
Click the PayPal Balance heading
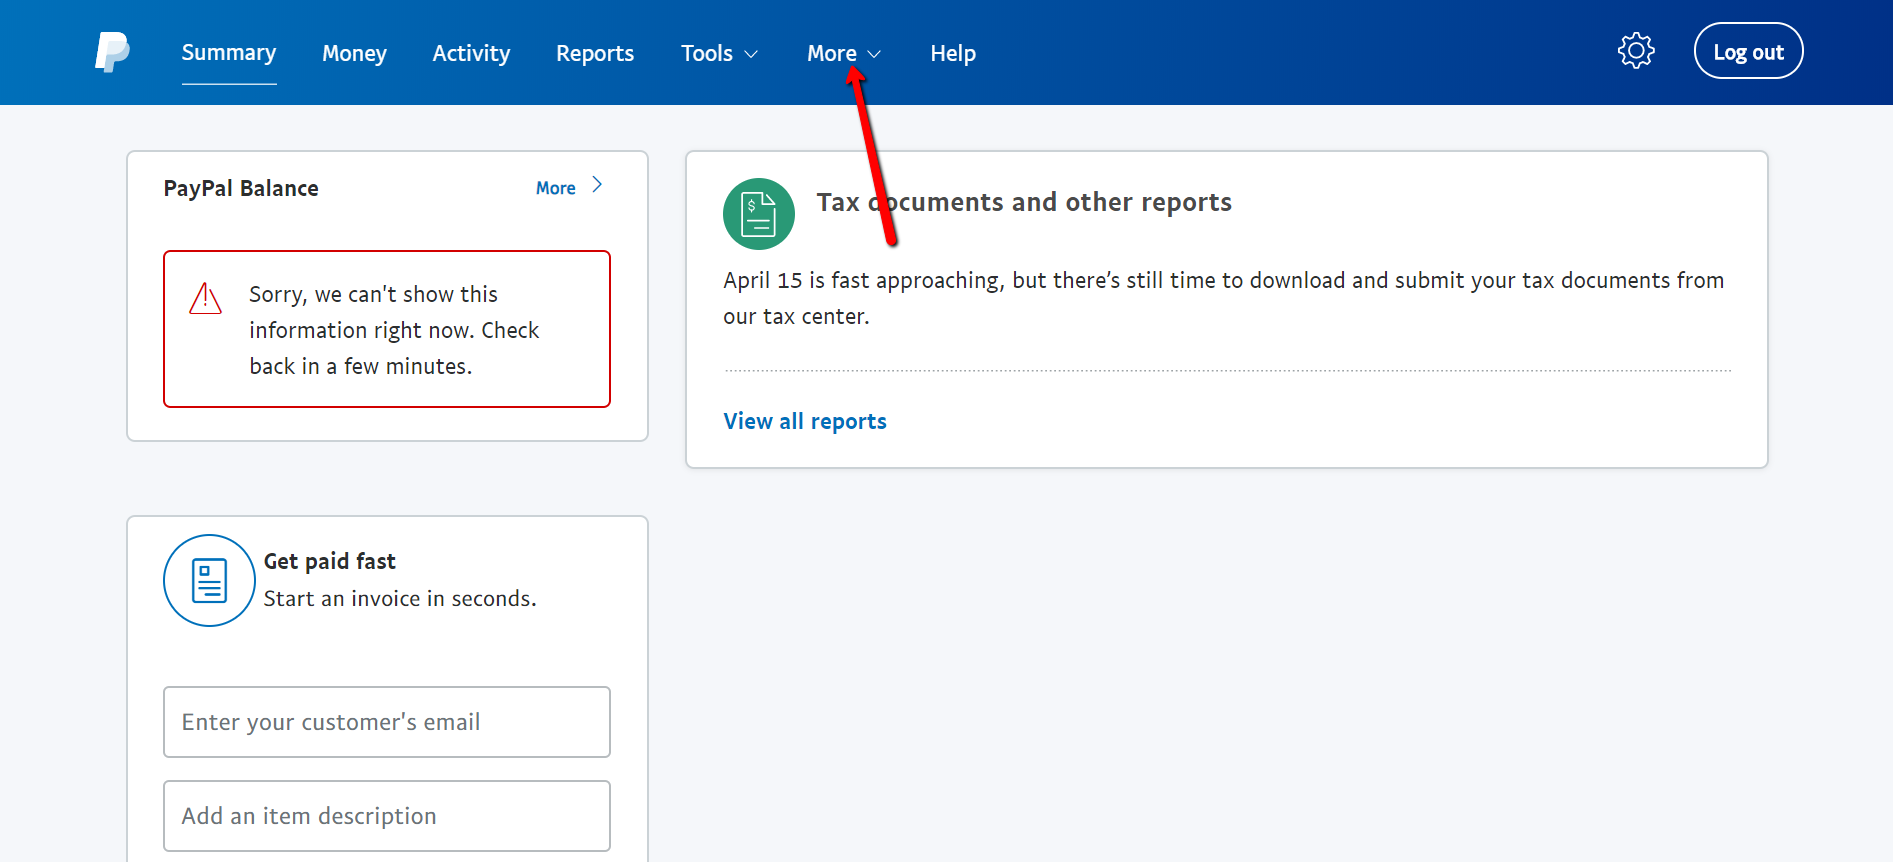click(x=241, y=188)
